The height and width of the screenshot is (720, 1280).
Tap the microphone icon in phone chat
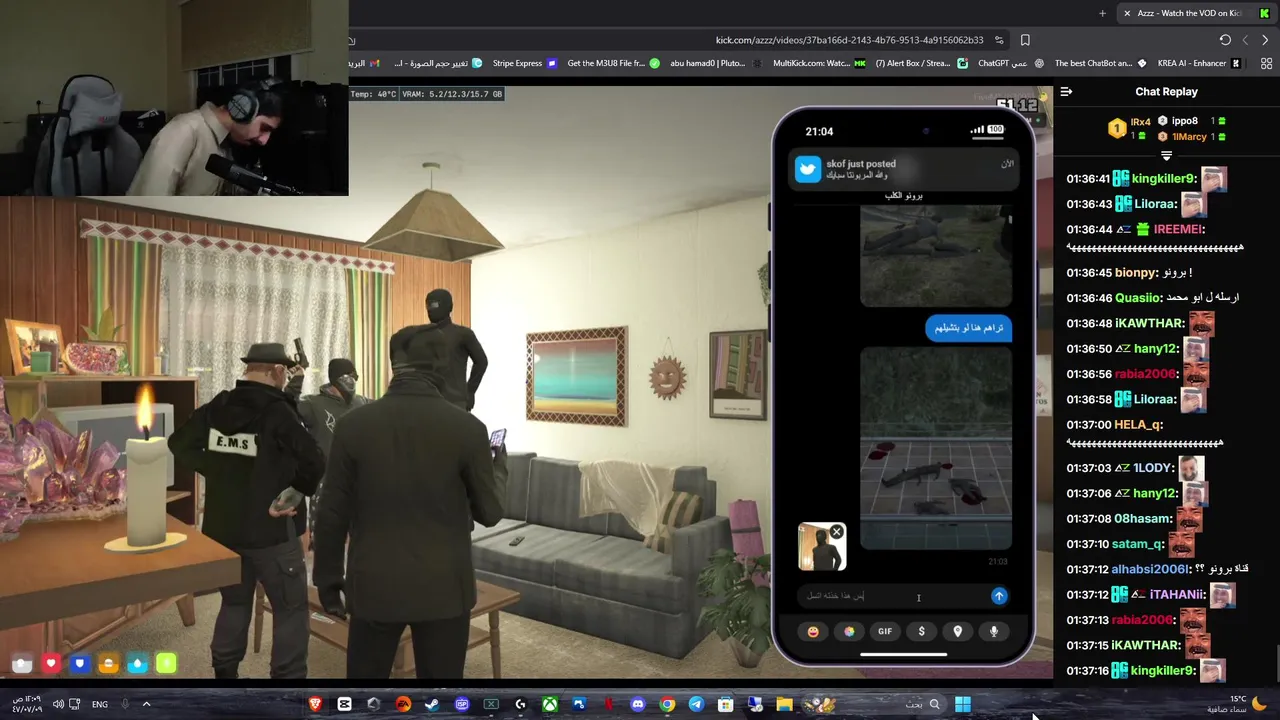[x=994, y=631]
